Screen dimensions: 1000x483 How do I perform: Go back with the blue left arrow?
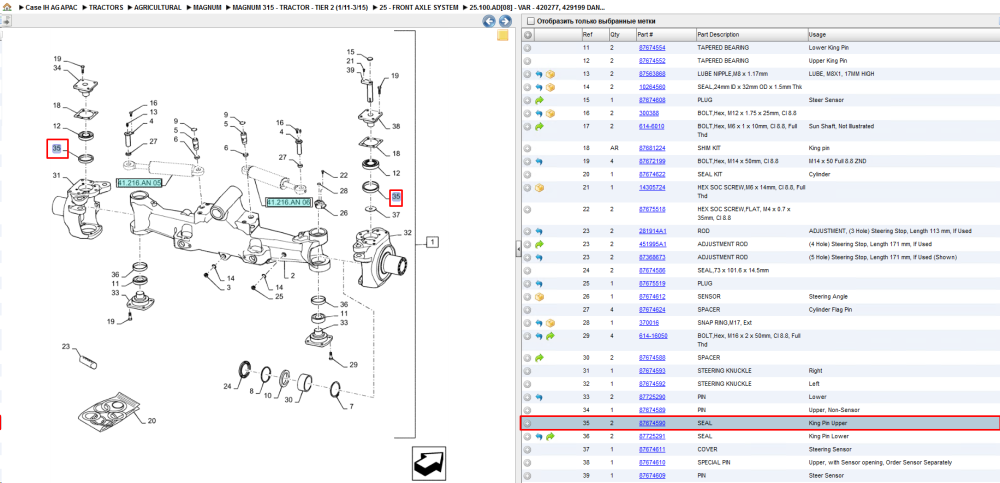pyautogui.click(x=489, y=21)
